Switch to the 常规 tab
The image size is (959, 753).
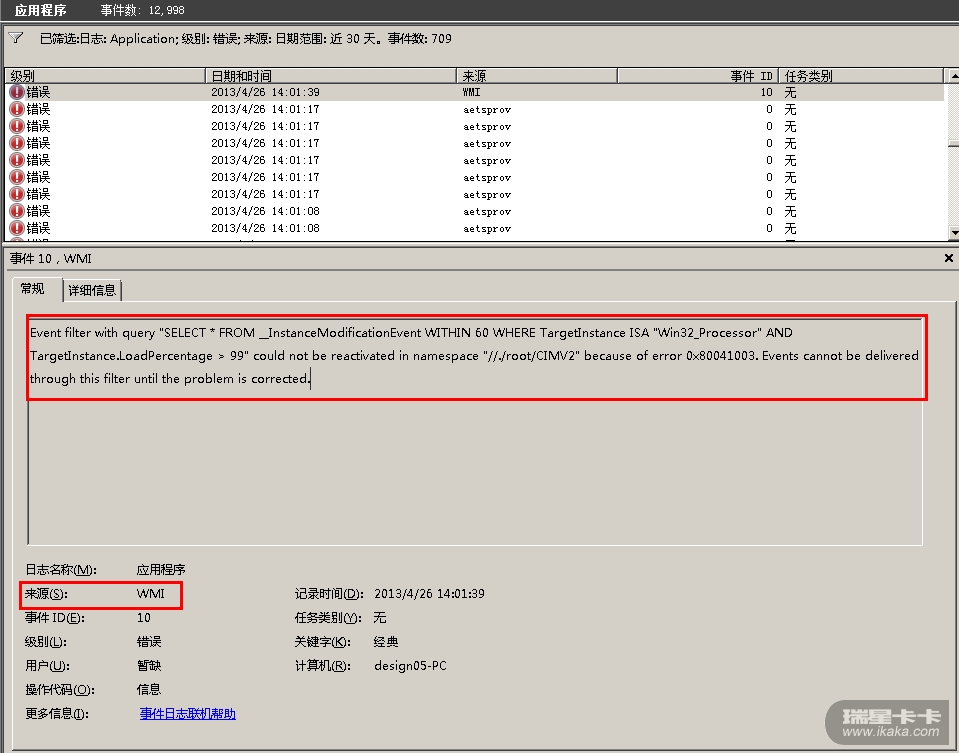pos(33,289)
